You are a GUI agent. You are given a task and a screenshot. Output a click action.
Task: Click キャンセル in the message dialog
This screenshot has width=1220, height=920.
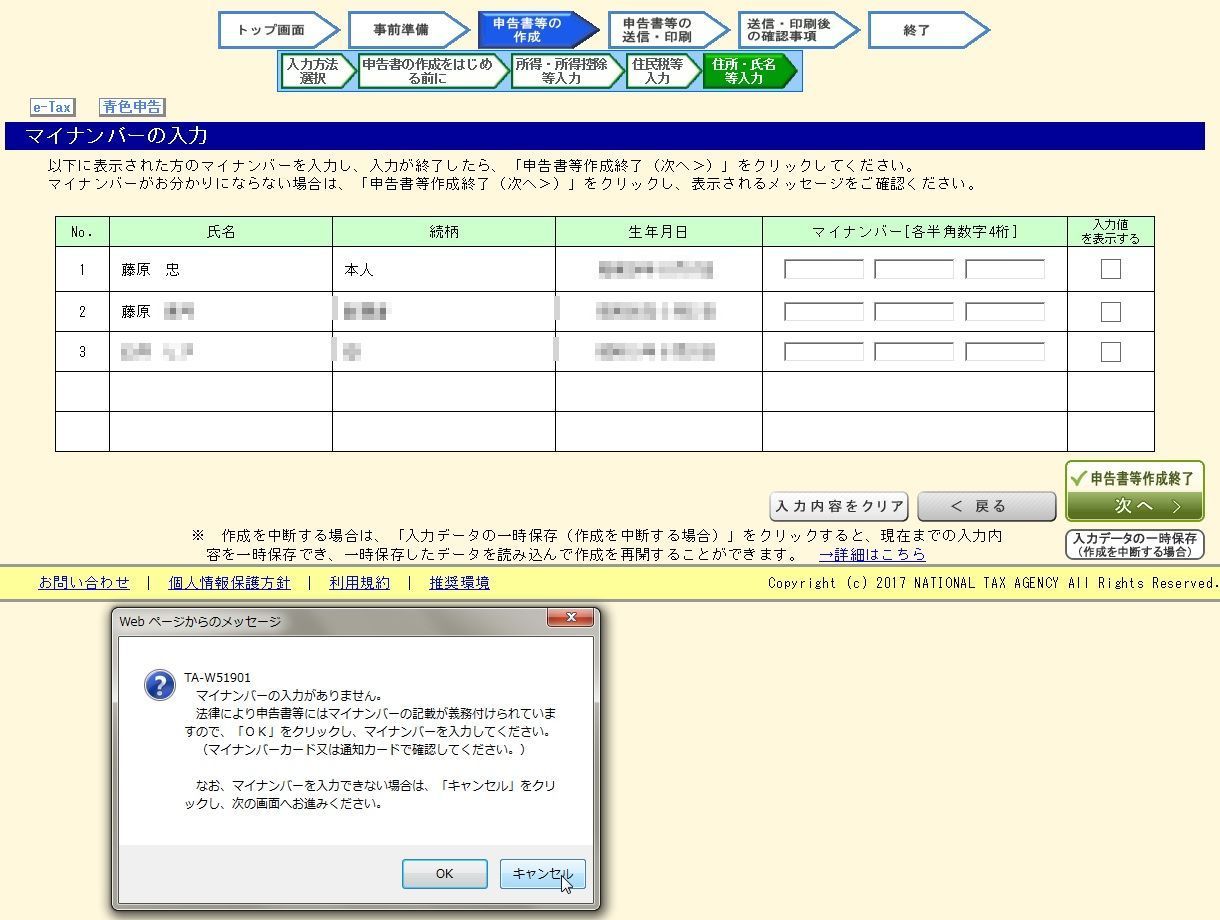[x=542, y=873]
